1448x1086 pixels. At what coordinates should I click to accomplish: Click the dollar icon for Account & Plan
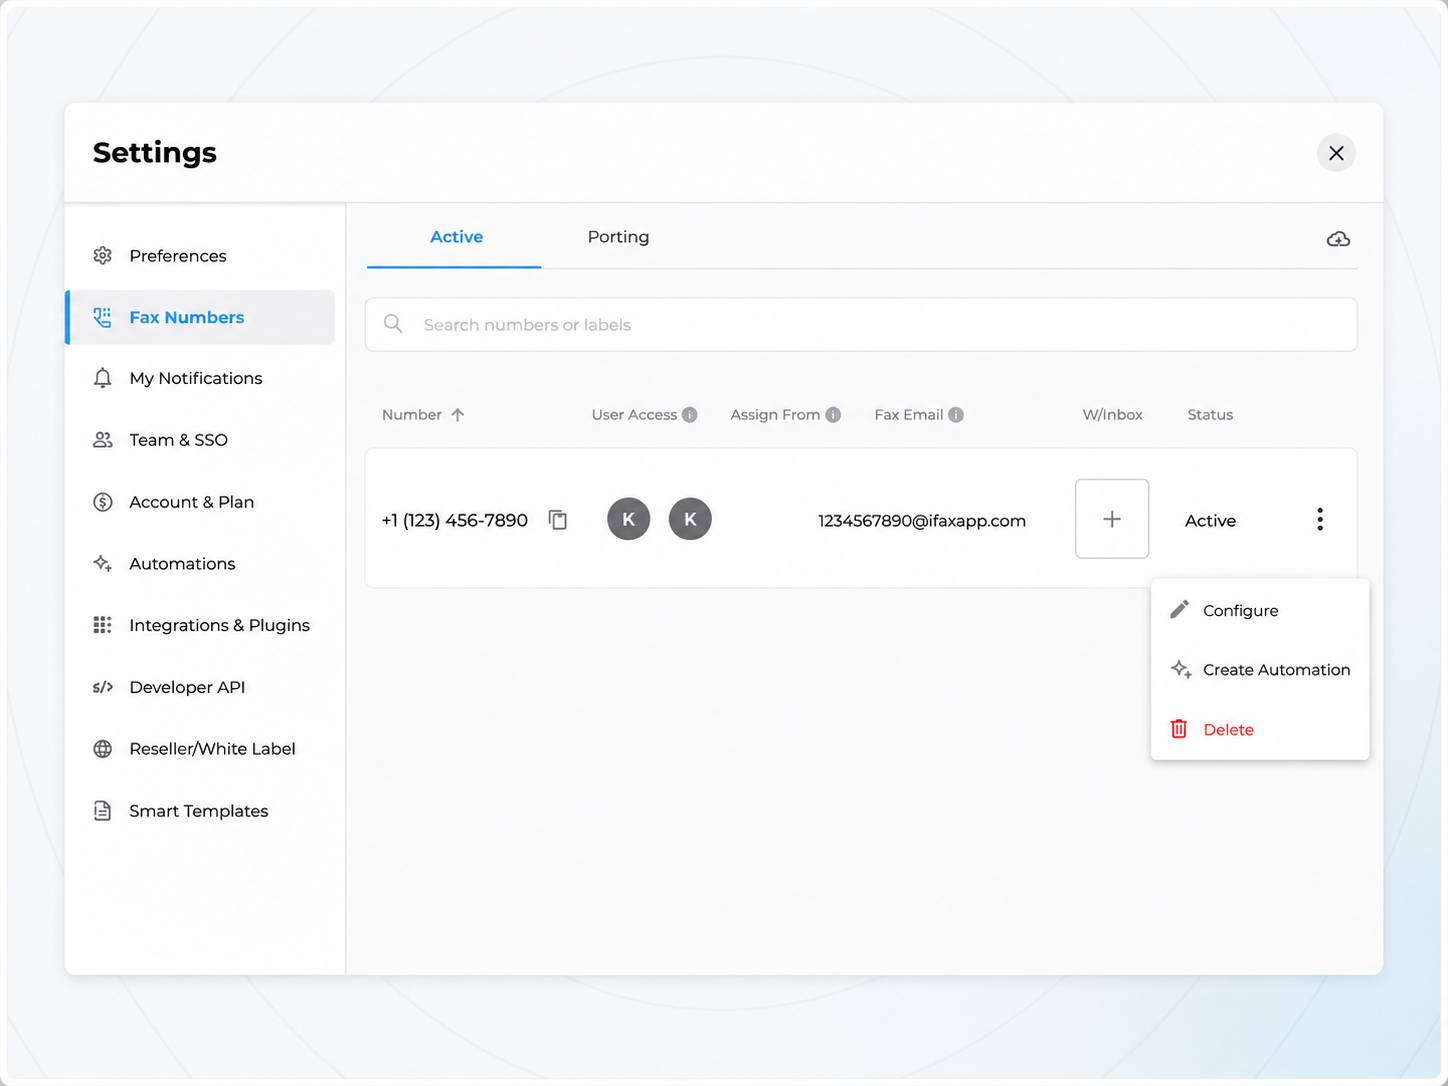pos(102,502)
